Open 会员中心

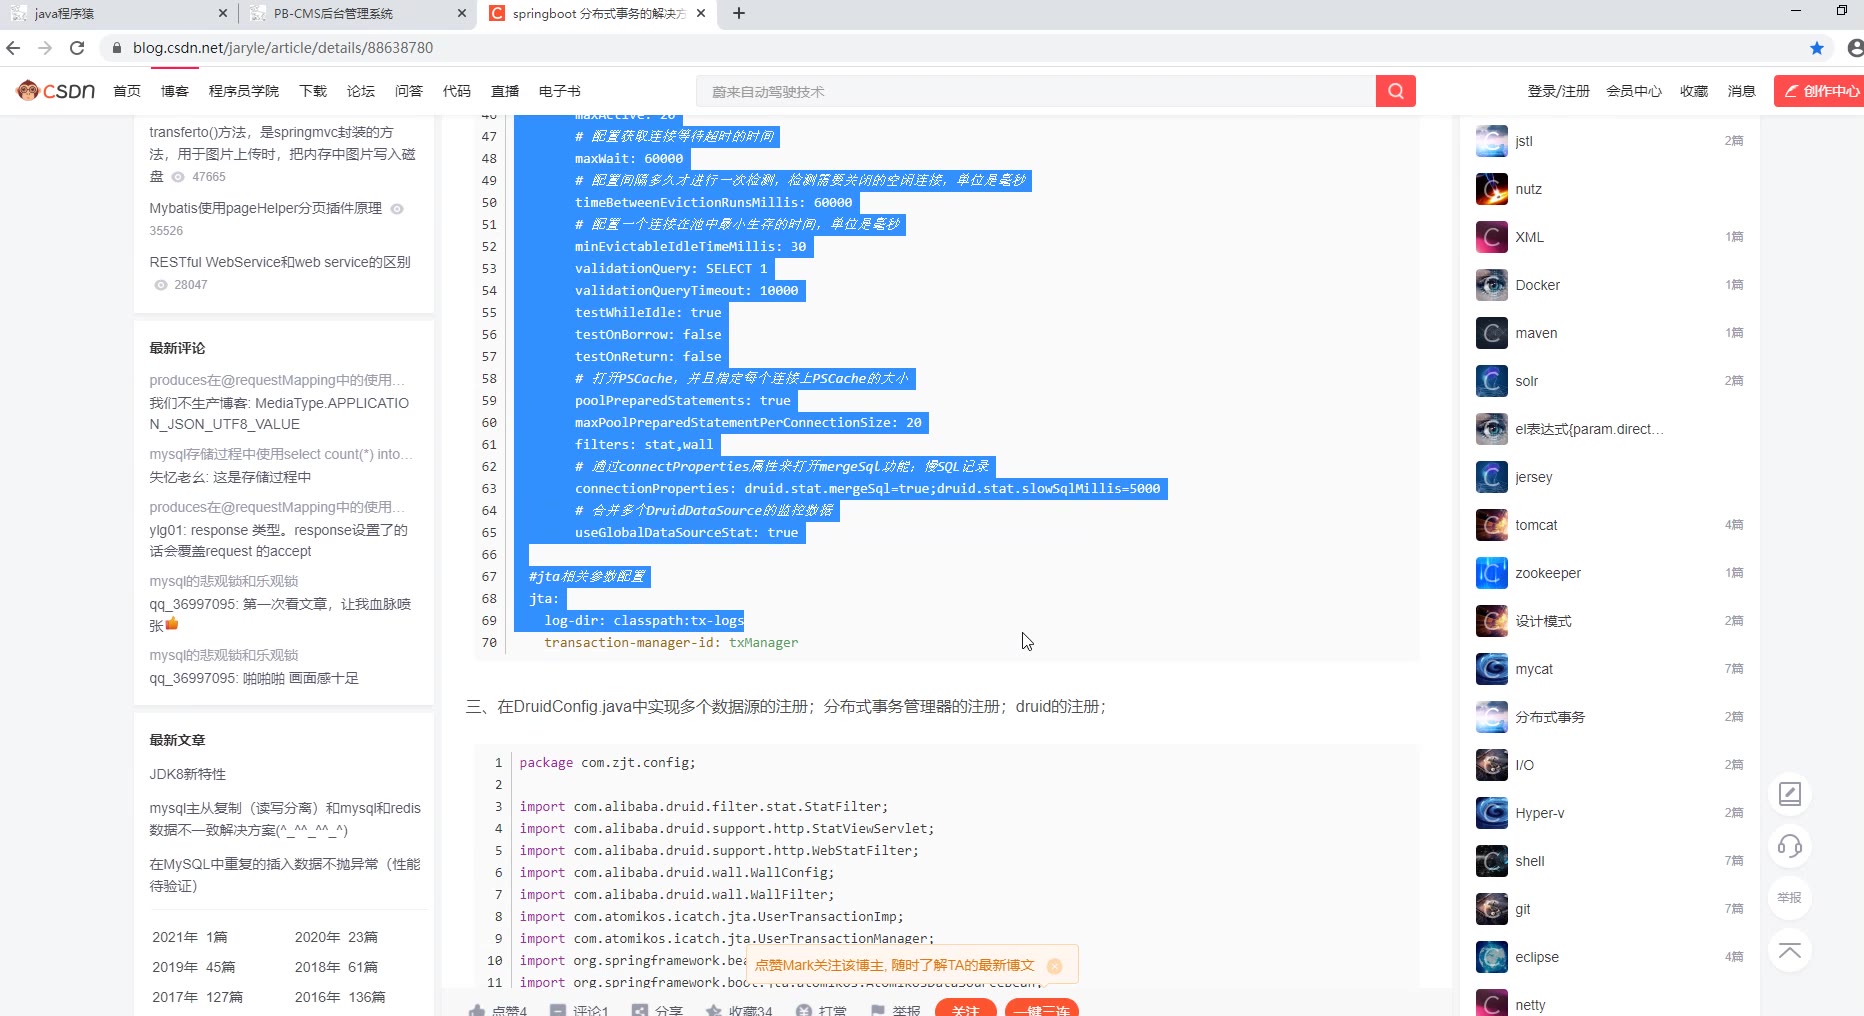point(1634,91)
